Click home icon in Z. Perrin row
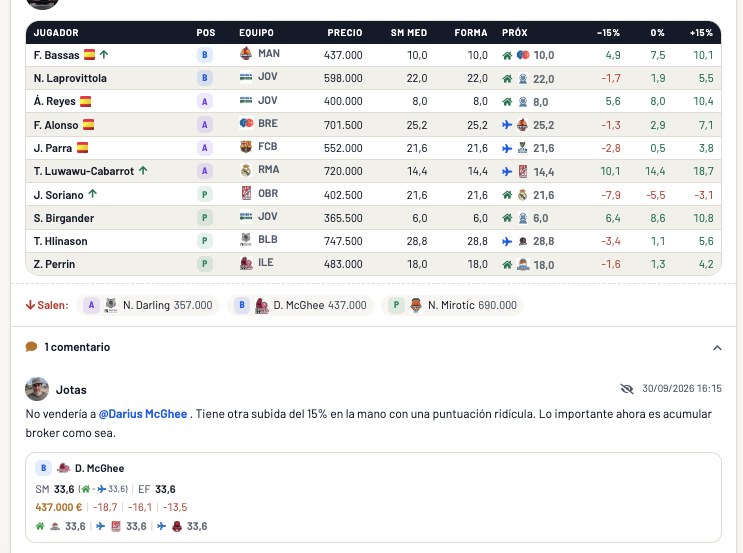This screenshot has width=743, height=553. (507, 264)
